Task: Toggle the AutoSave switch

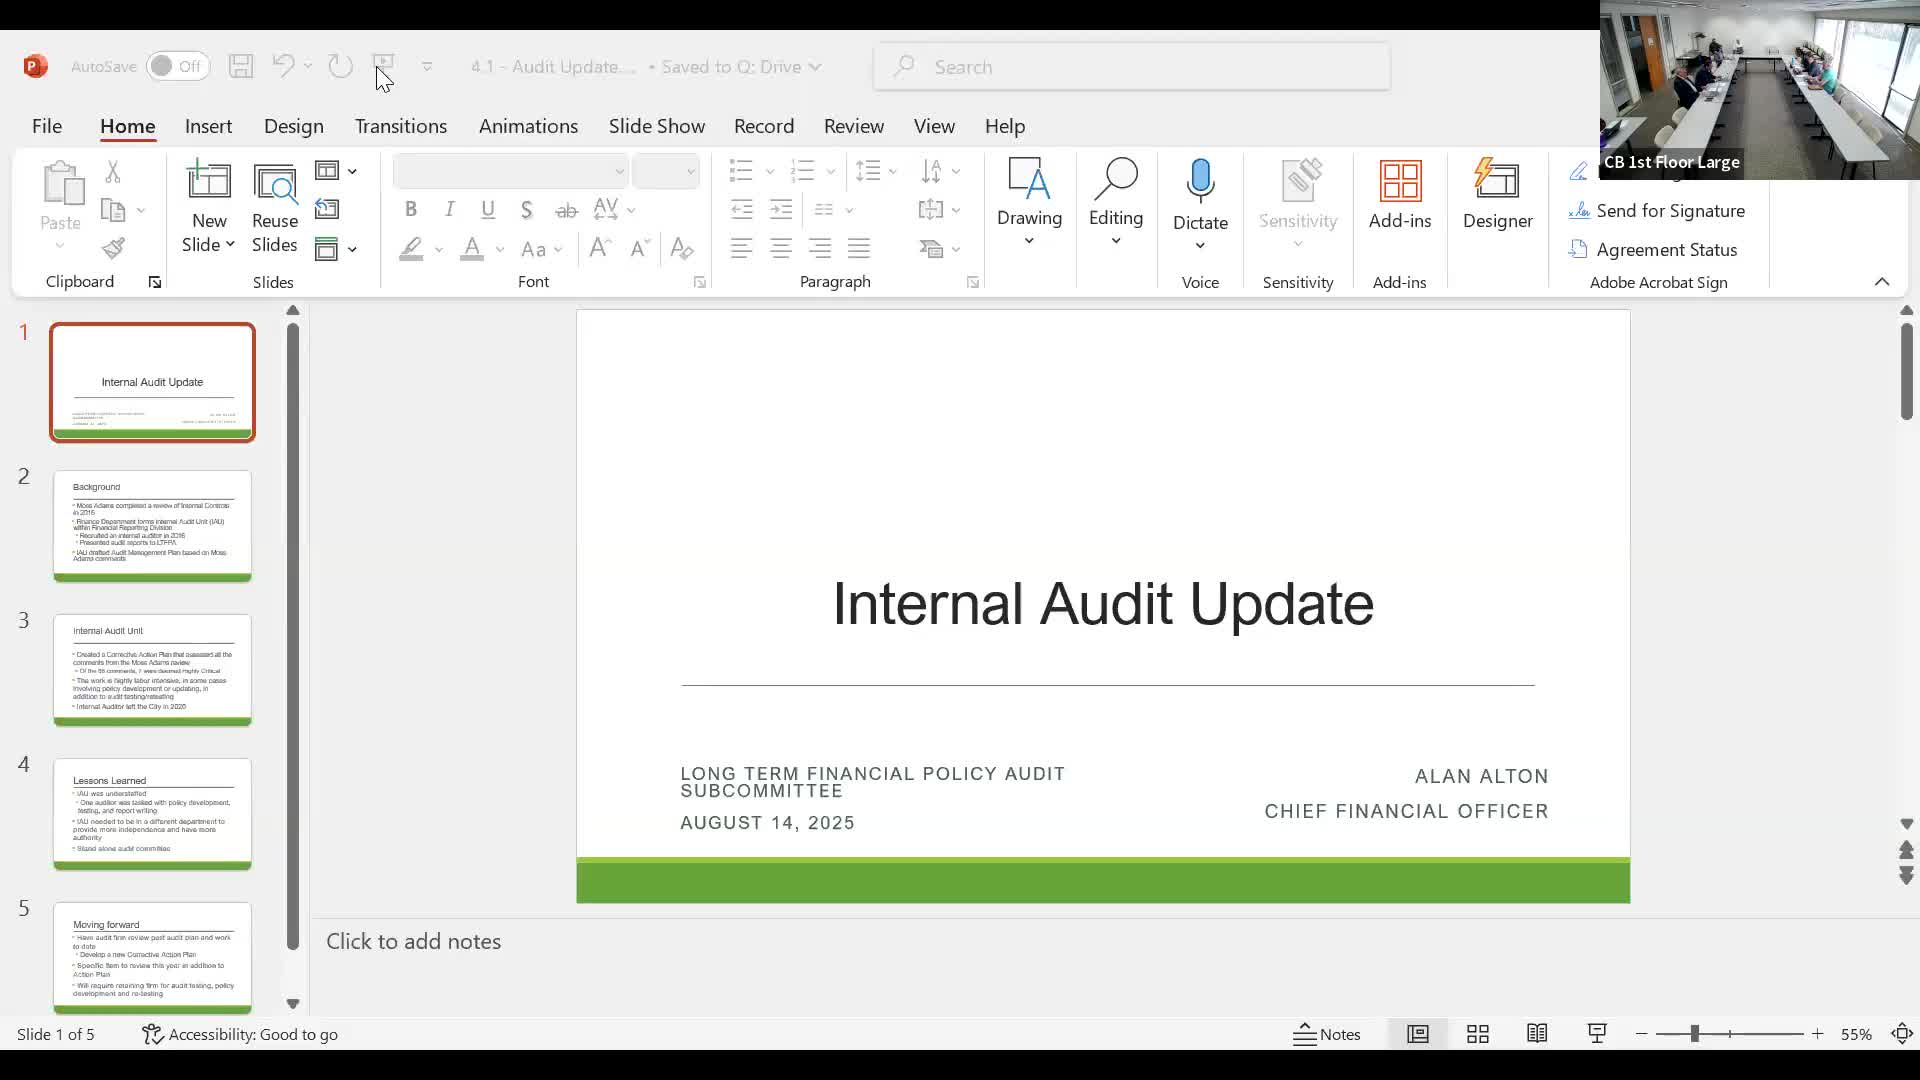Action: coord(178,66)
